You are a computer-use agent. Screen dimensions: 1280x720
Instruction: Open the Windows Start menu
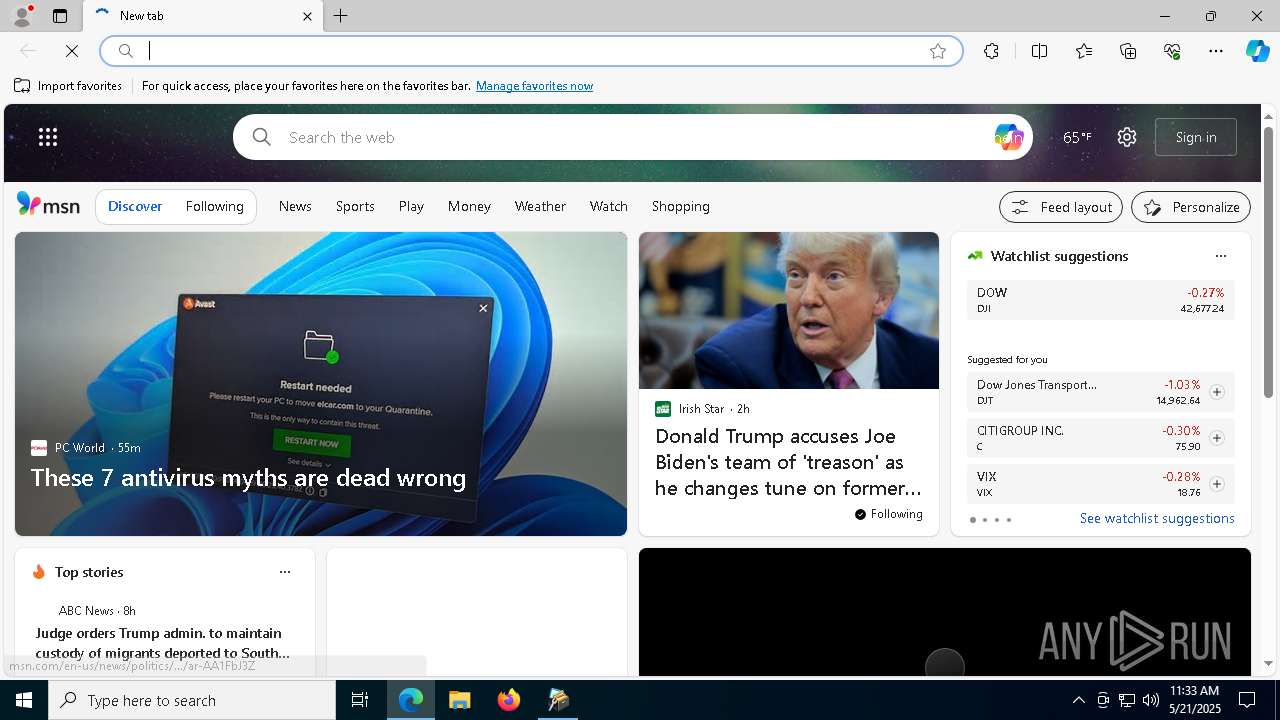(24, 700)
